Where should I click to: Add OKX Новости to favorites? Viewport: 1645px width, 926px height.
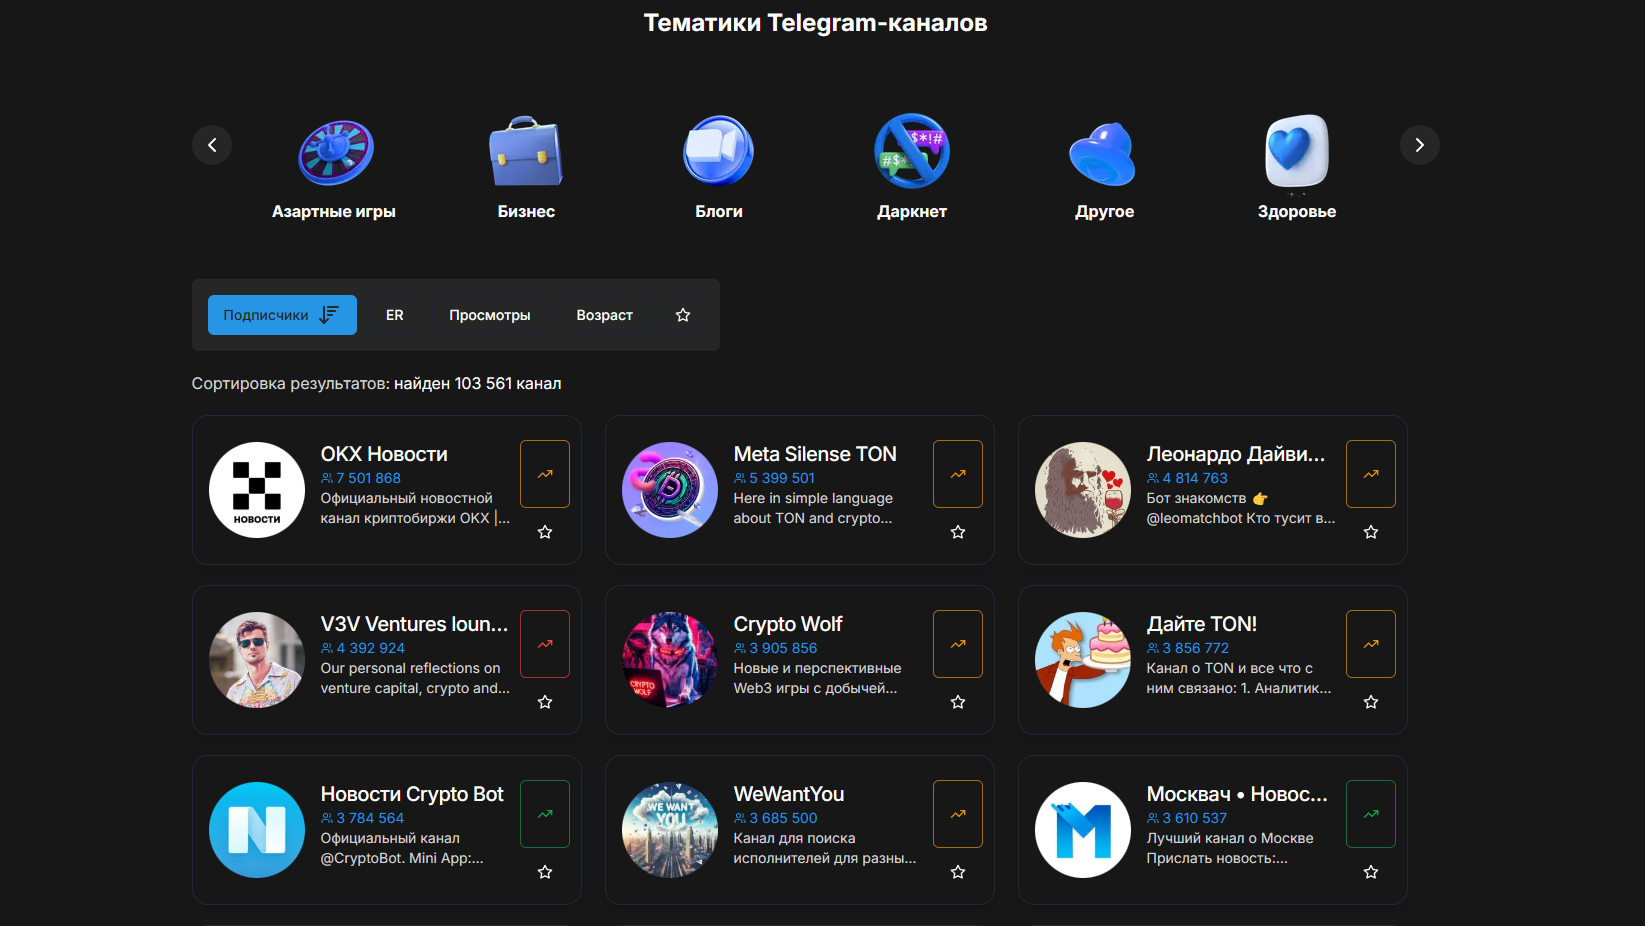click(x=545, y=532)
